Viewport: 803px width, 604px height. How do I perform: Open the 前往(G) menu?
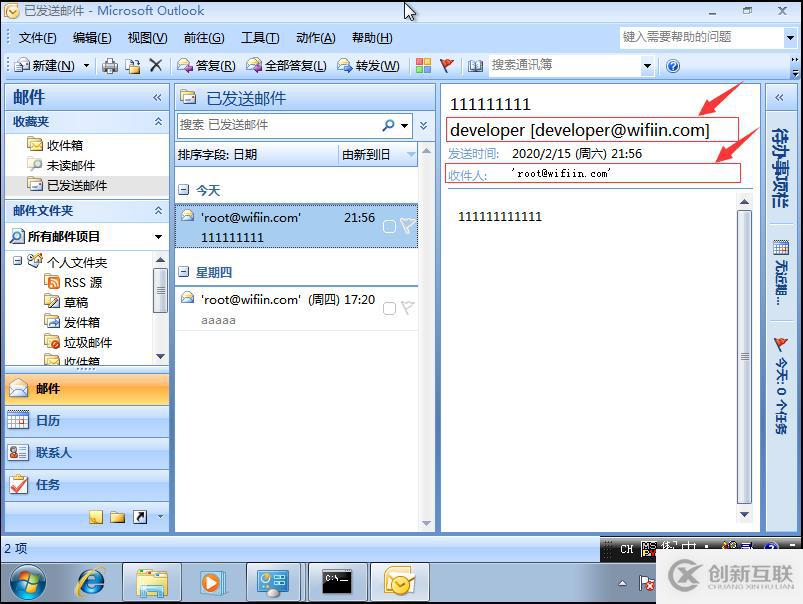point(204,38)
